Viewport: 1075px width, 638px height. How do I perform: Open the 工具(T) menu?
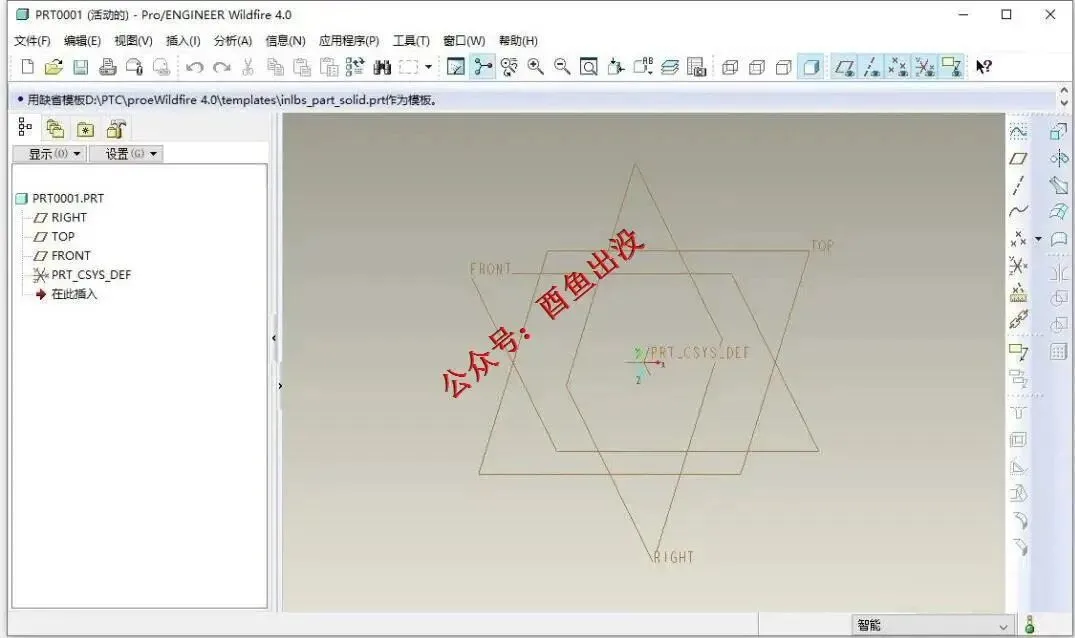point(411,40)
